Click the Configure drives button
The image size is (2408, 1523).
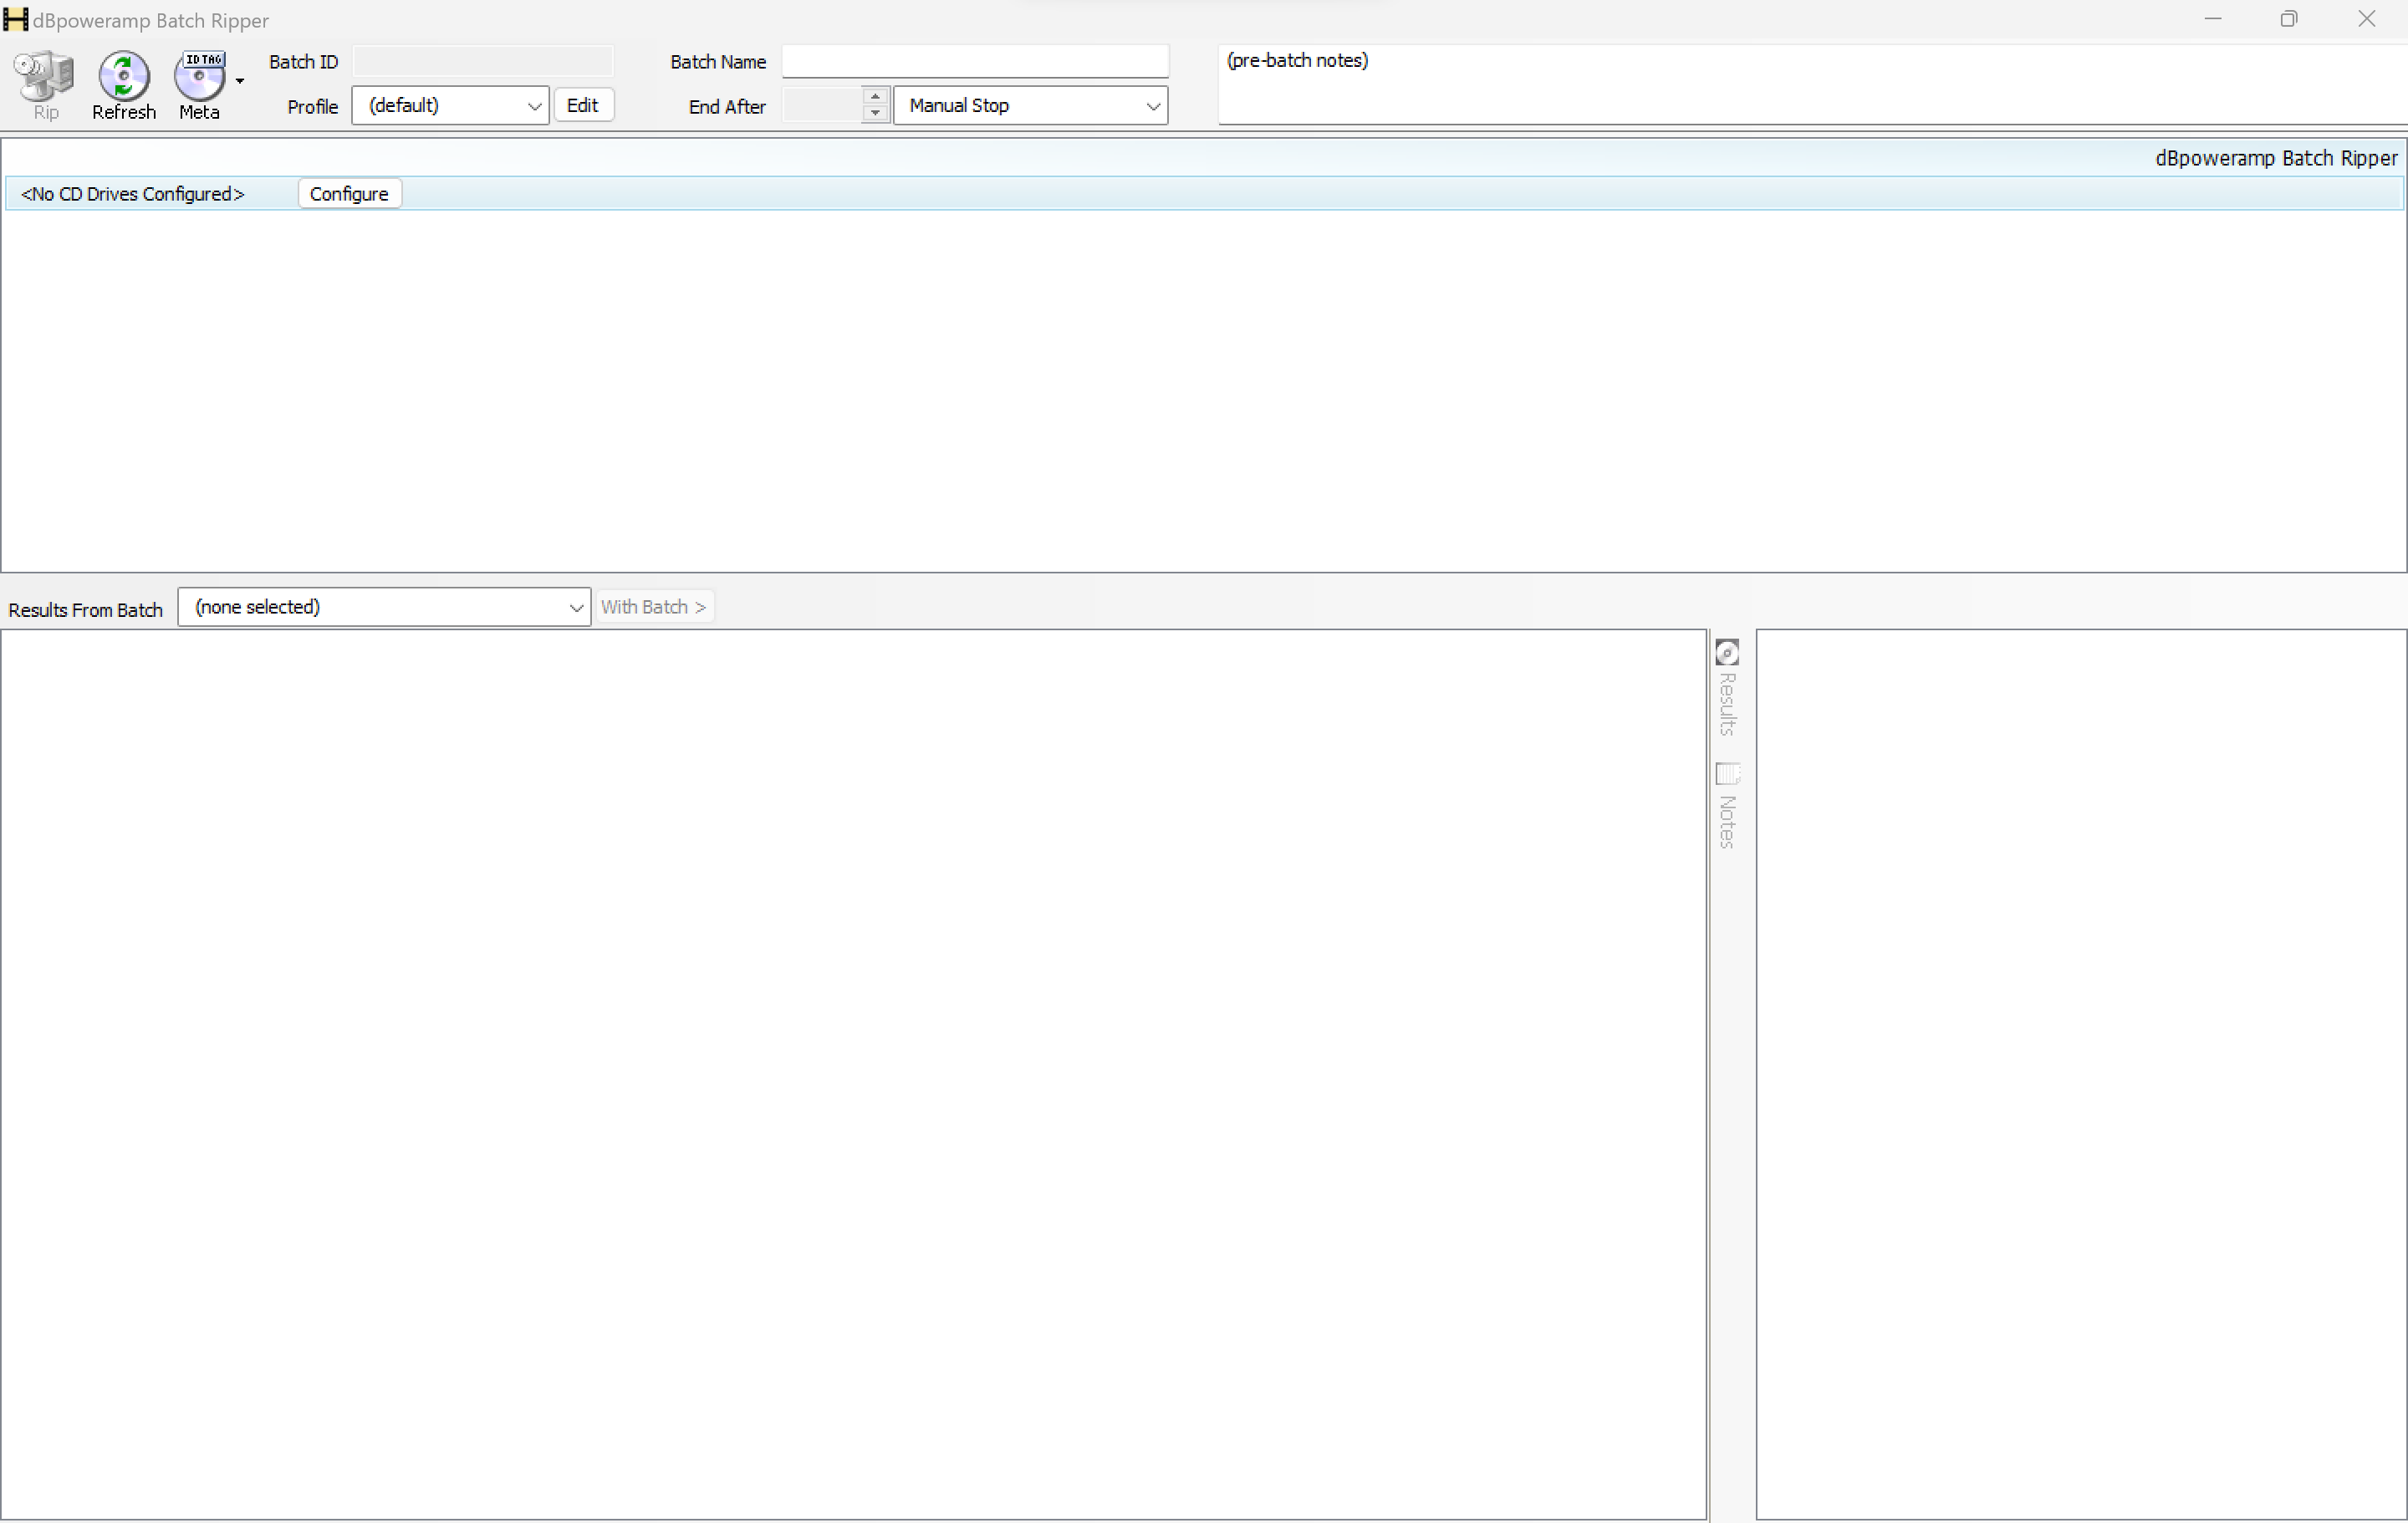pyautogui.click(x=349, y=194)
